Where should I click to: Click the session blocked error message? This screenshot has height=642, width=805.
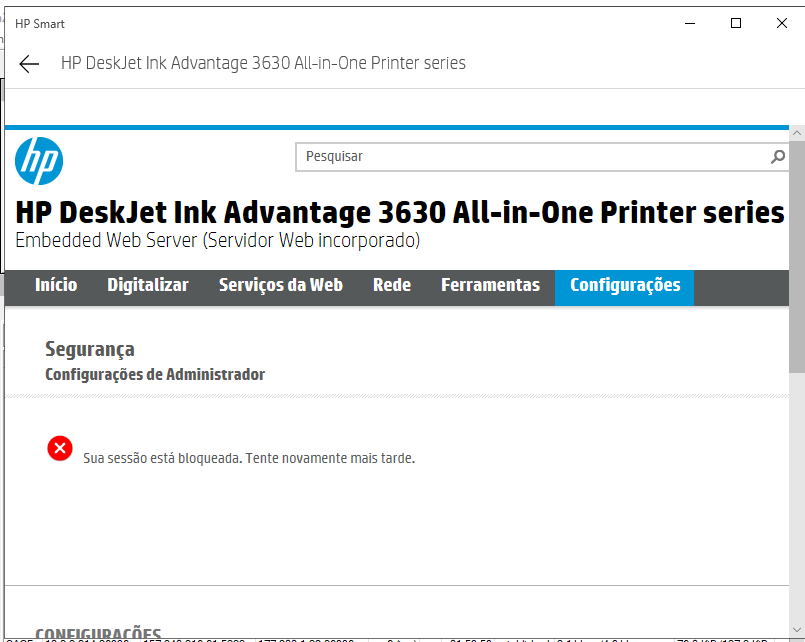[x=250, y=457]
